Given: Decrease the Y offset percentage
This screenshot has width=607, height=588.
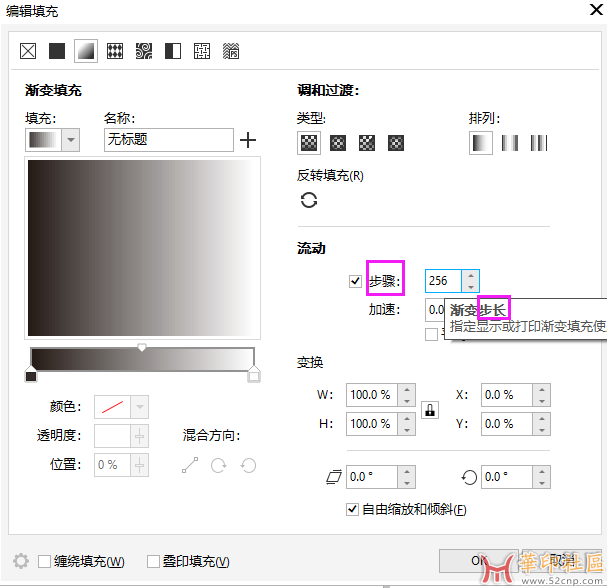Looking at the screenshot, I should coord(542,430).
